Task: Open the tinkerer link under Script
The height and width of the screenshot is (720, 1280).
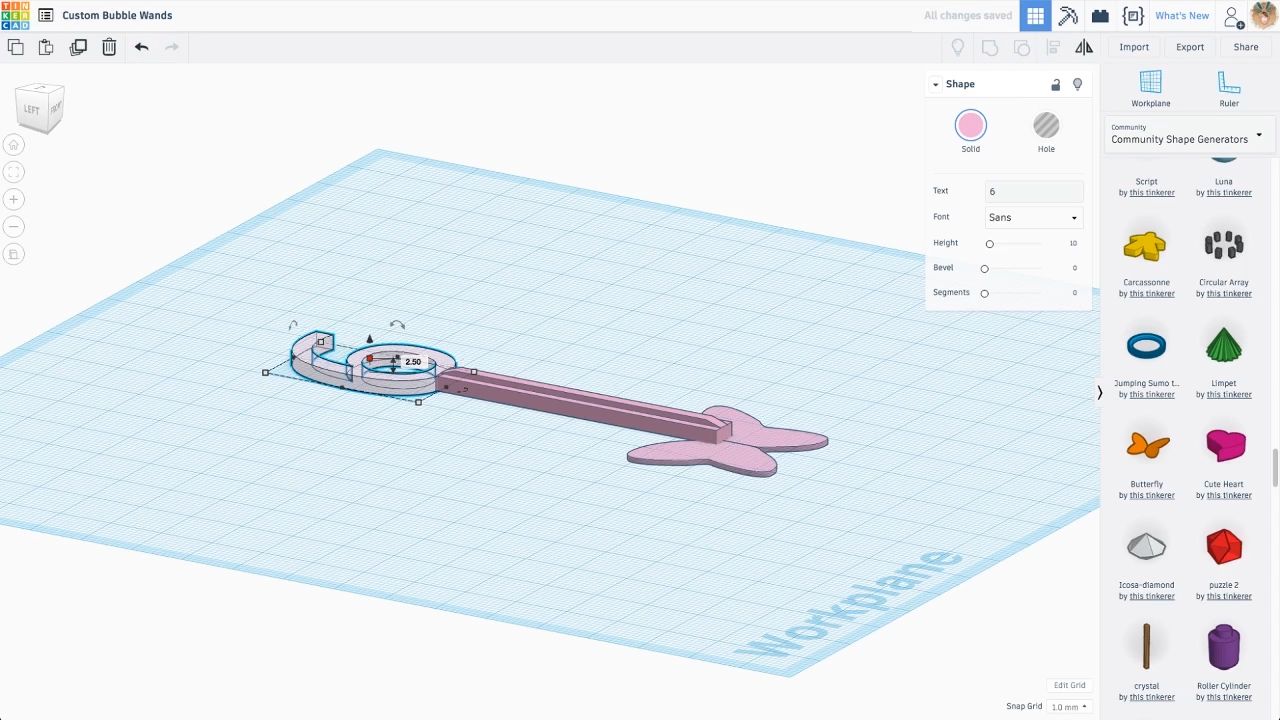Action: point(1152,193)
